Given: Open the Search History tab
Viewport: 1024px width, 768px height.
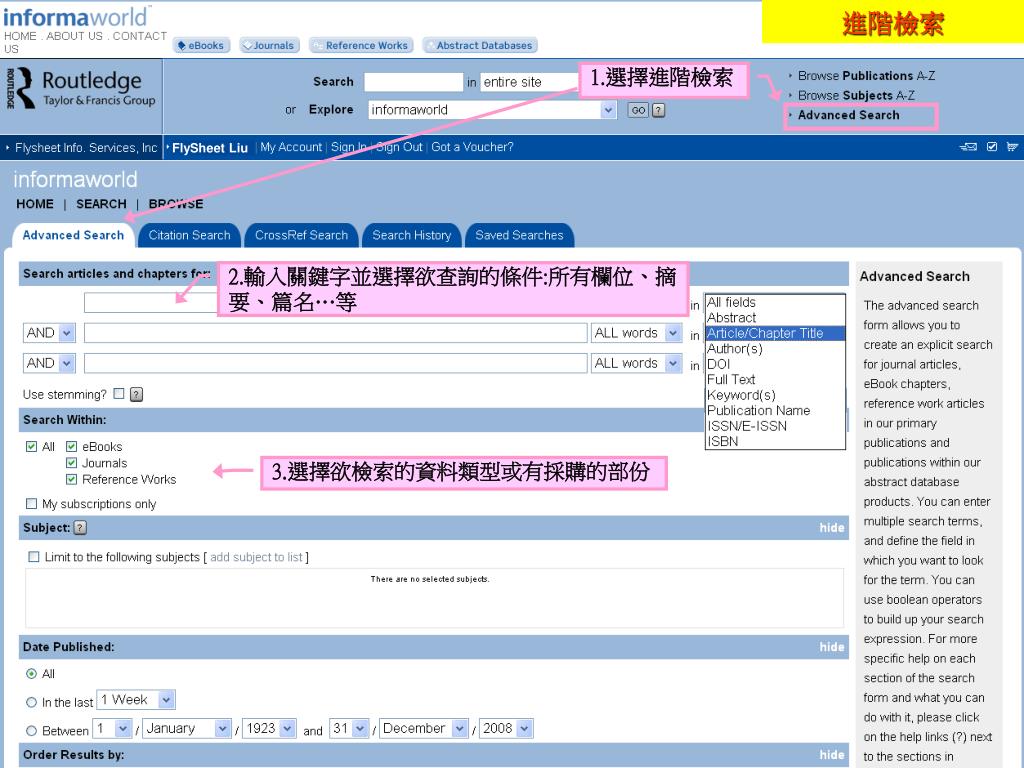Looking at the screenshot, I should point(411,235).
